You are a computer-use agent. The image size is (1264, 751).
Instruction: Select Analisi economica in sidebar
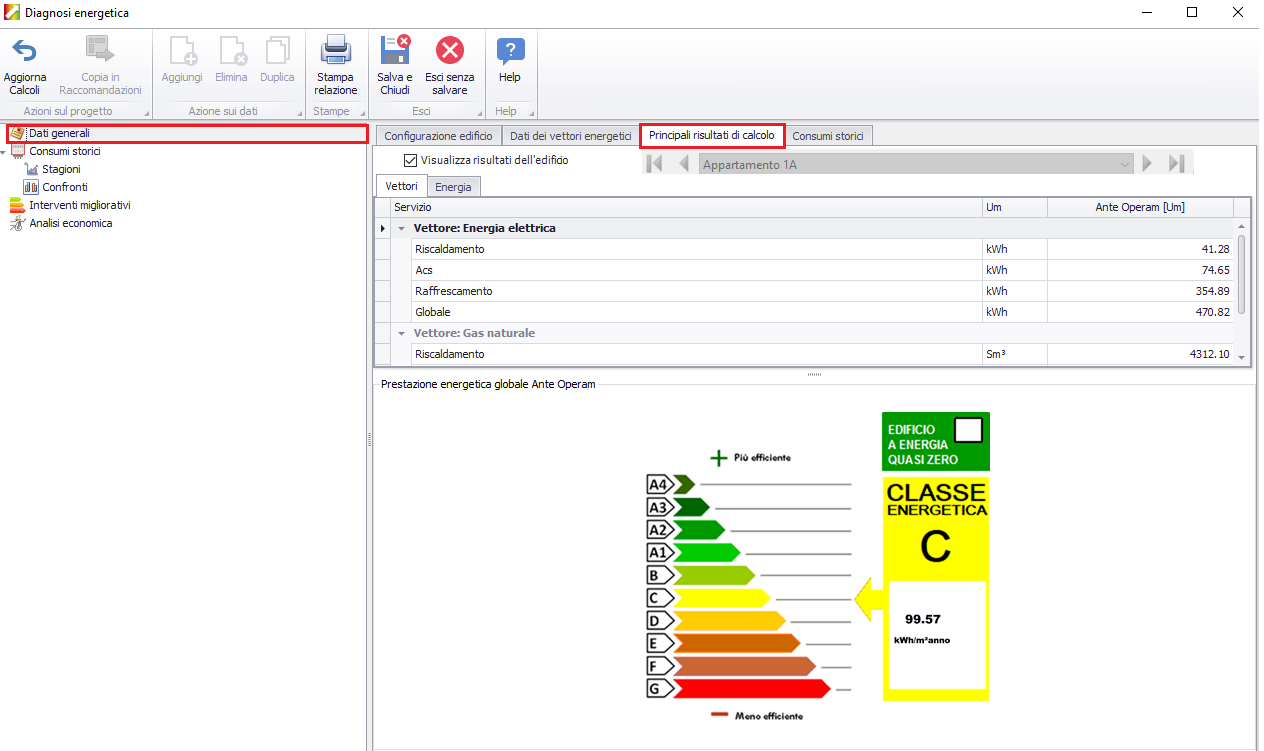click(x=70, y=223)
